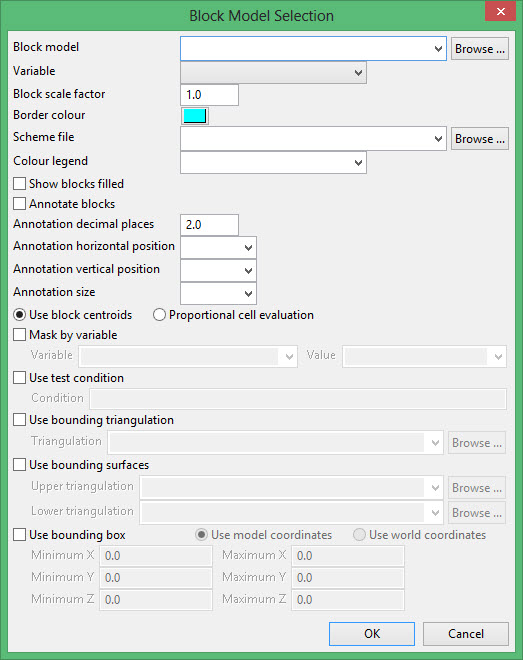
Task: Expand the Colour legend dropdown
Action: pyautogui.click(x=273, y=162)
